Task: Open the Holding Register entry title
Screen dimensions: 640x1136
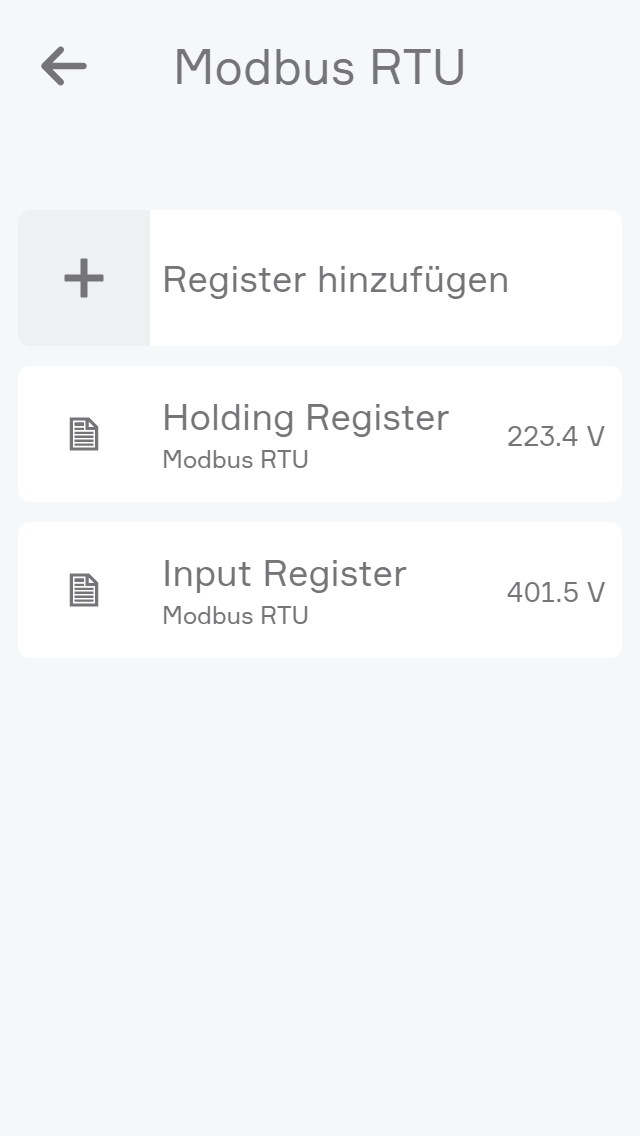Action: pos(305,417)
